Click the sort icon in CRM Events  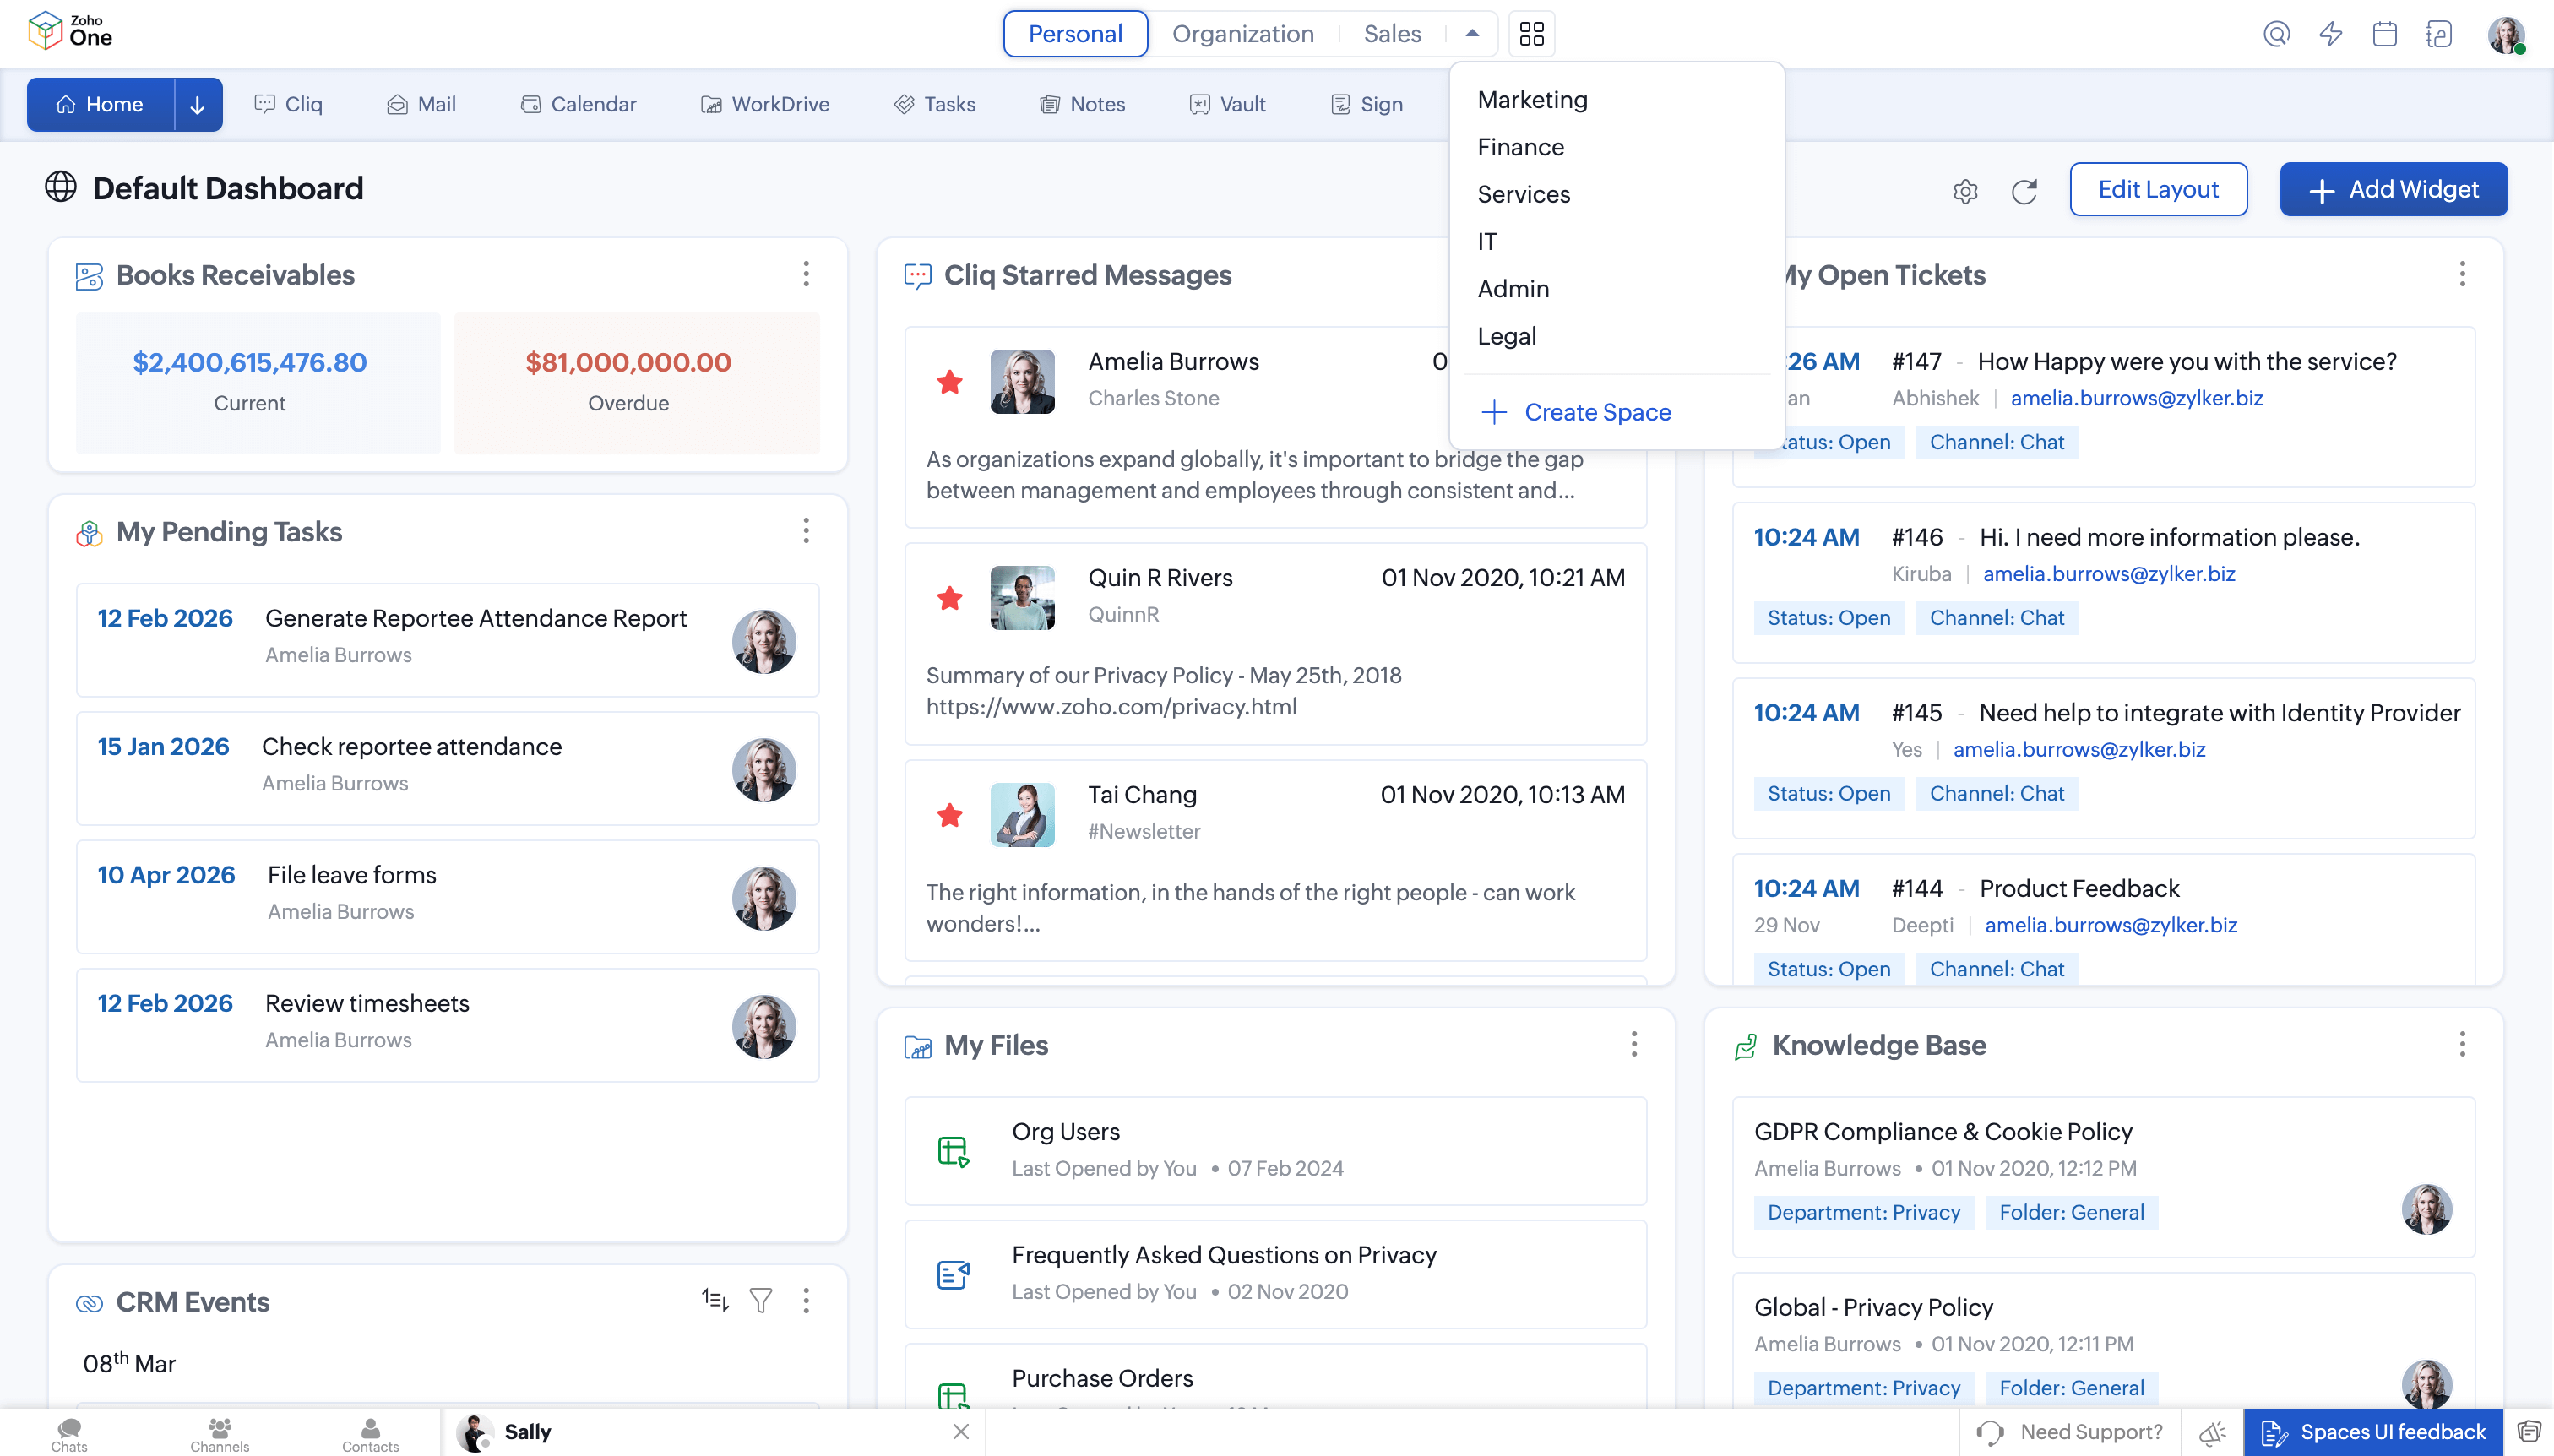click(714, 1299)
